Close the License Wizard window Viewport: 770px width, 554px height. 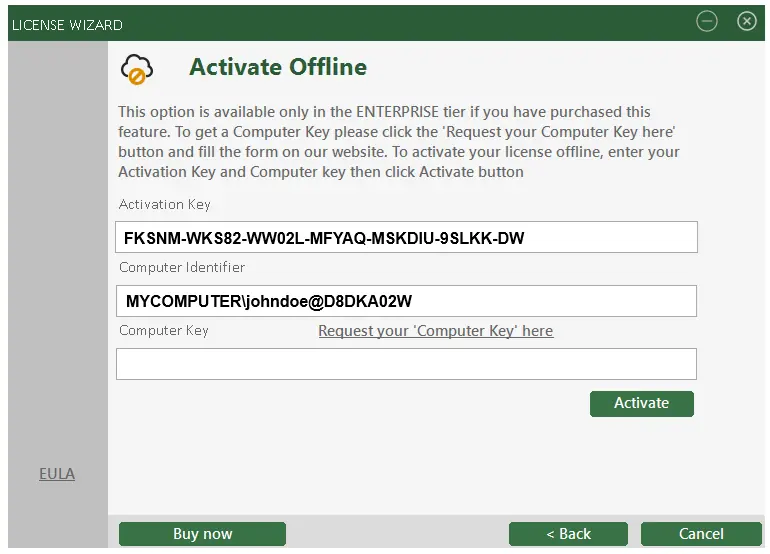pos(746,22)
